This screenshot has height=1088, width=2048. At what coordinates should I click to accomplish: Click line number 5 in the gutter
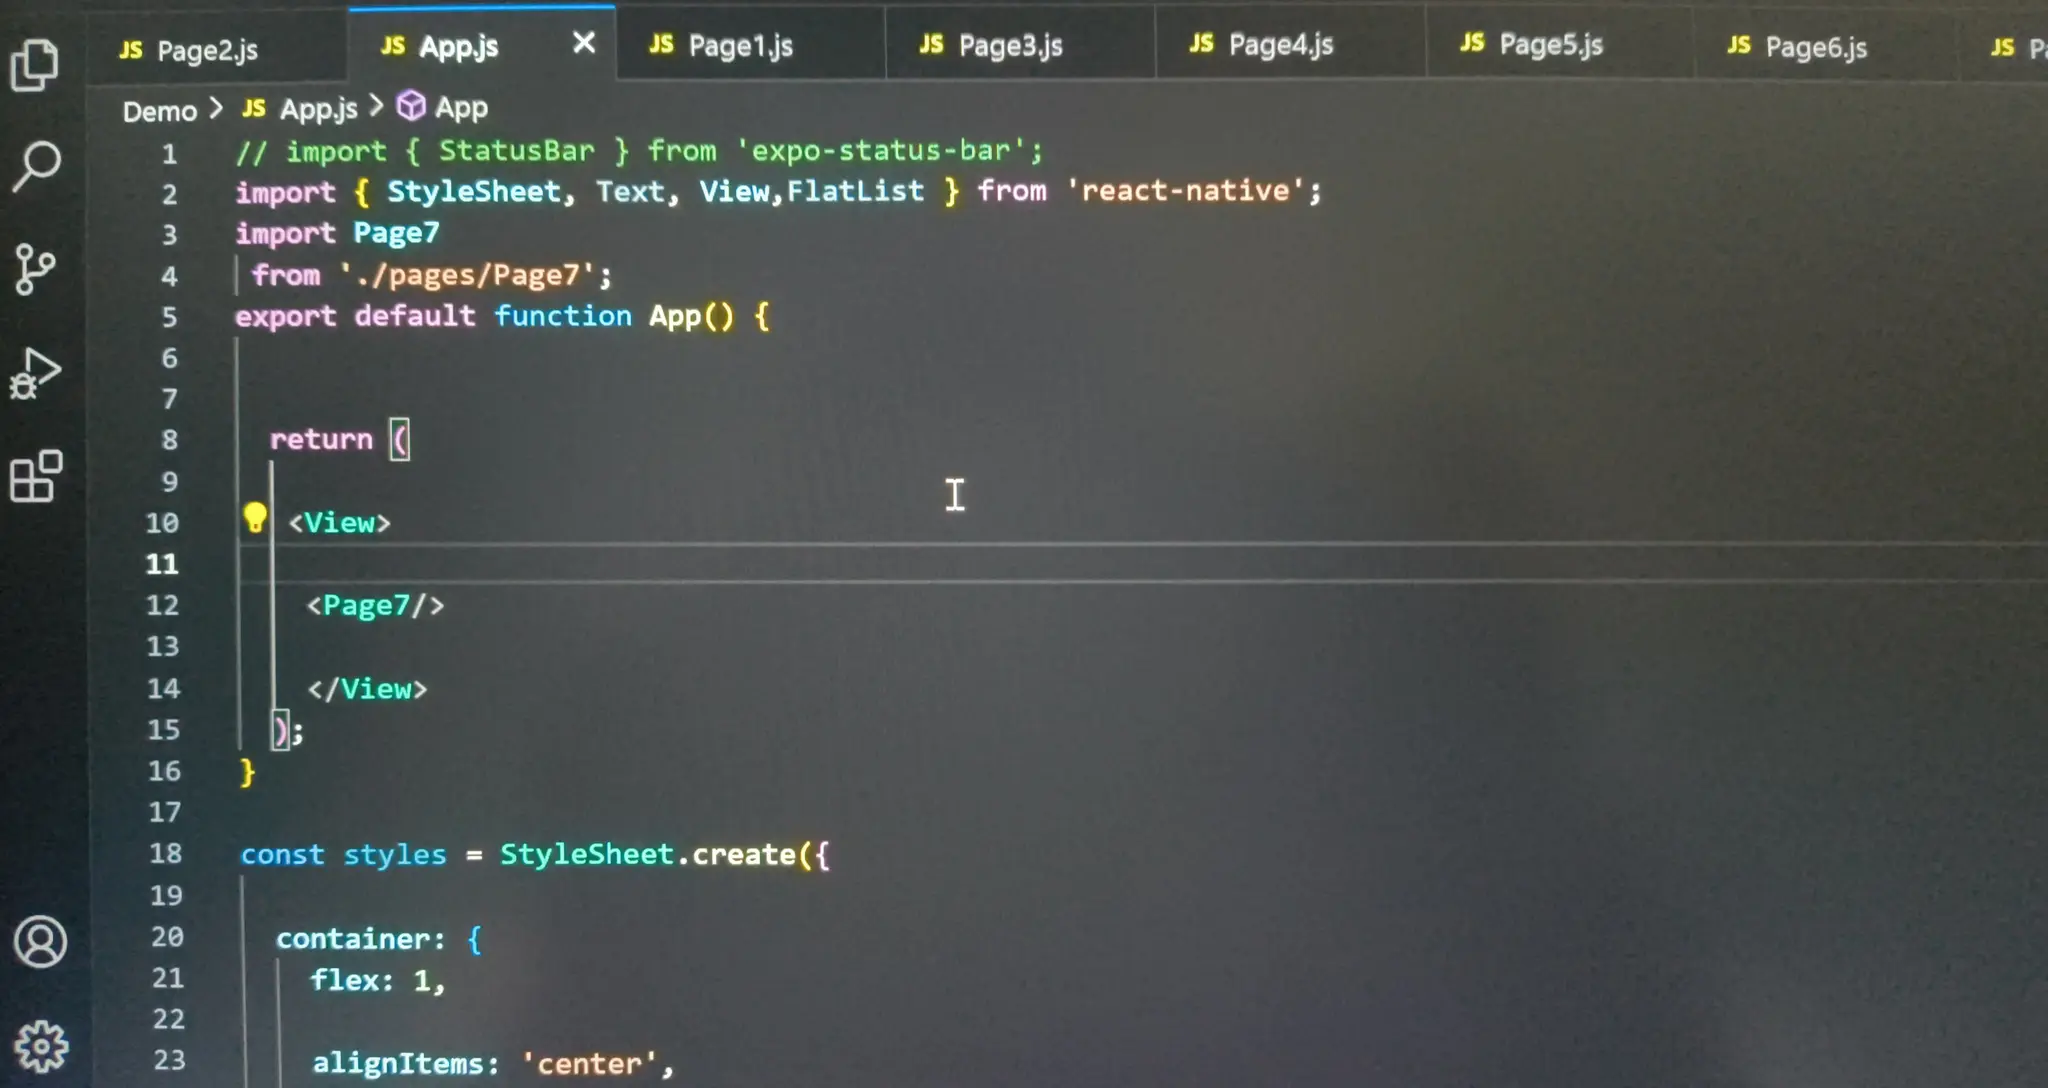[169, 317]
